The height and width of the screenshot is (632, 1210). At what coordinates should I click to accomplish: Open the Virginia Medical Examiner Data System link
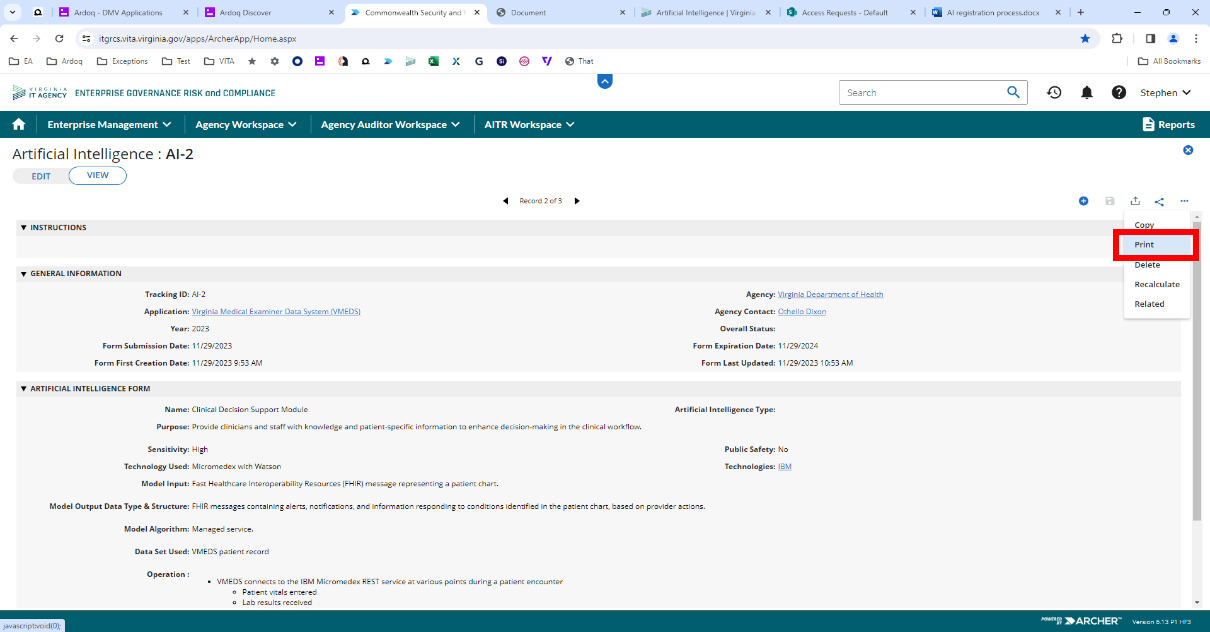tap(276, 312)
